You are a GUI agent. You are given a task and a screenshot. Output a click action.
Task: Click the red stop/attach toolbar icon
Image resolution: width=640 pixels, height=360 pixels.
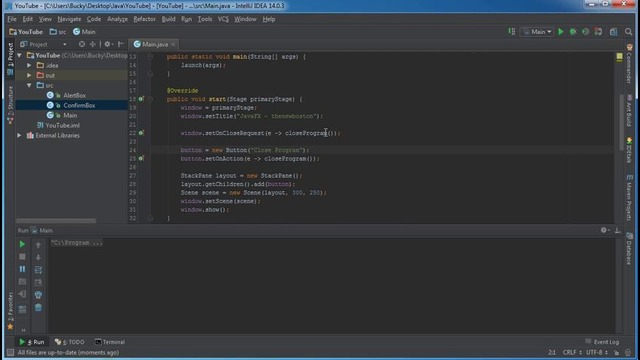[598, 31]
